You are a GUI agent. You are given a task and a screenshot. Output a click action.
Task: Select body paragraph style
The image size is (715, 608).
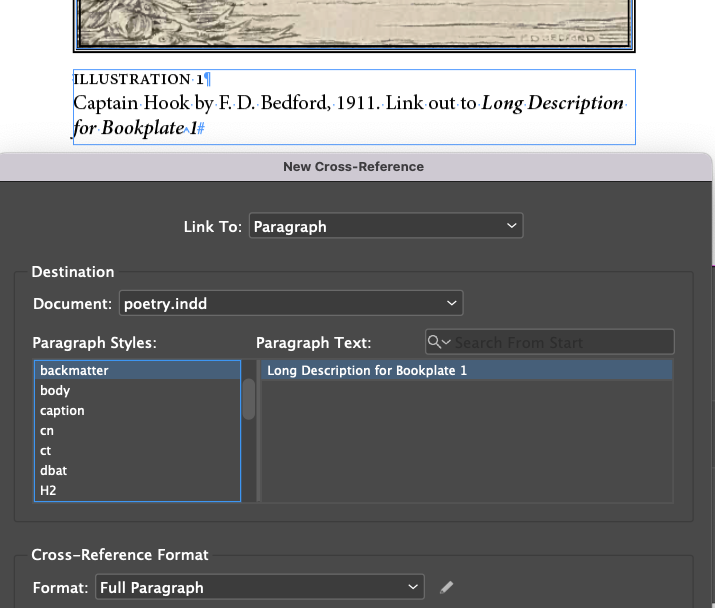click(137, 390)
